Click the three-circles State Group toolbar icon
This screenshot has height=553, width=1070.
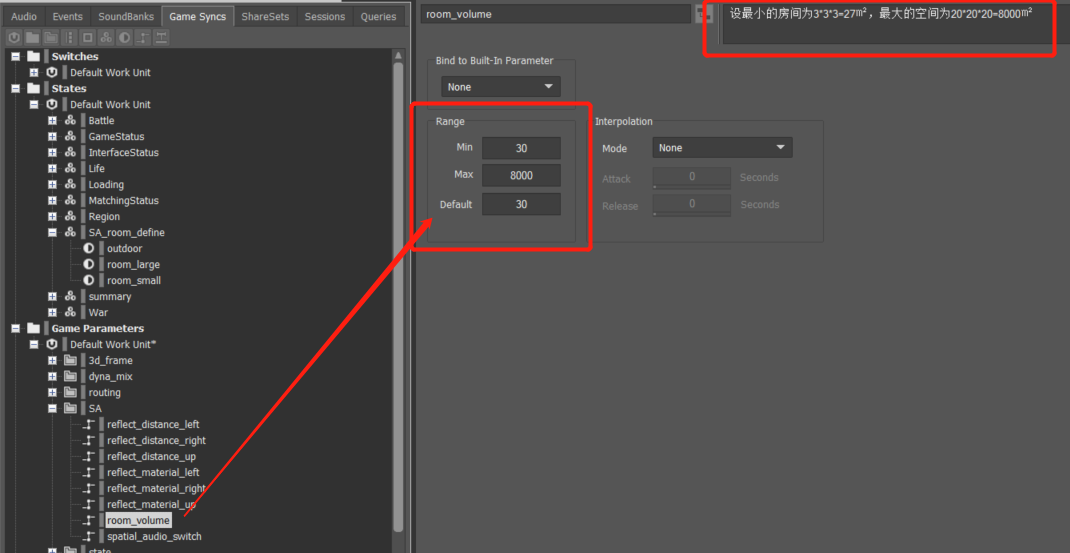(x=106, y=38)
